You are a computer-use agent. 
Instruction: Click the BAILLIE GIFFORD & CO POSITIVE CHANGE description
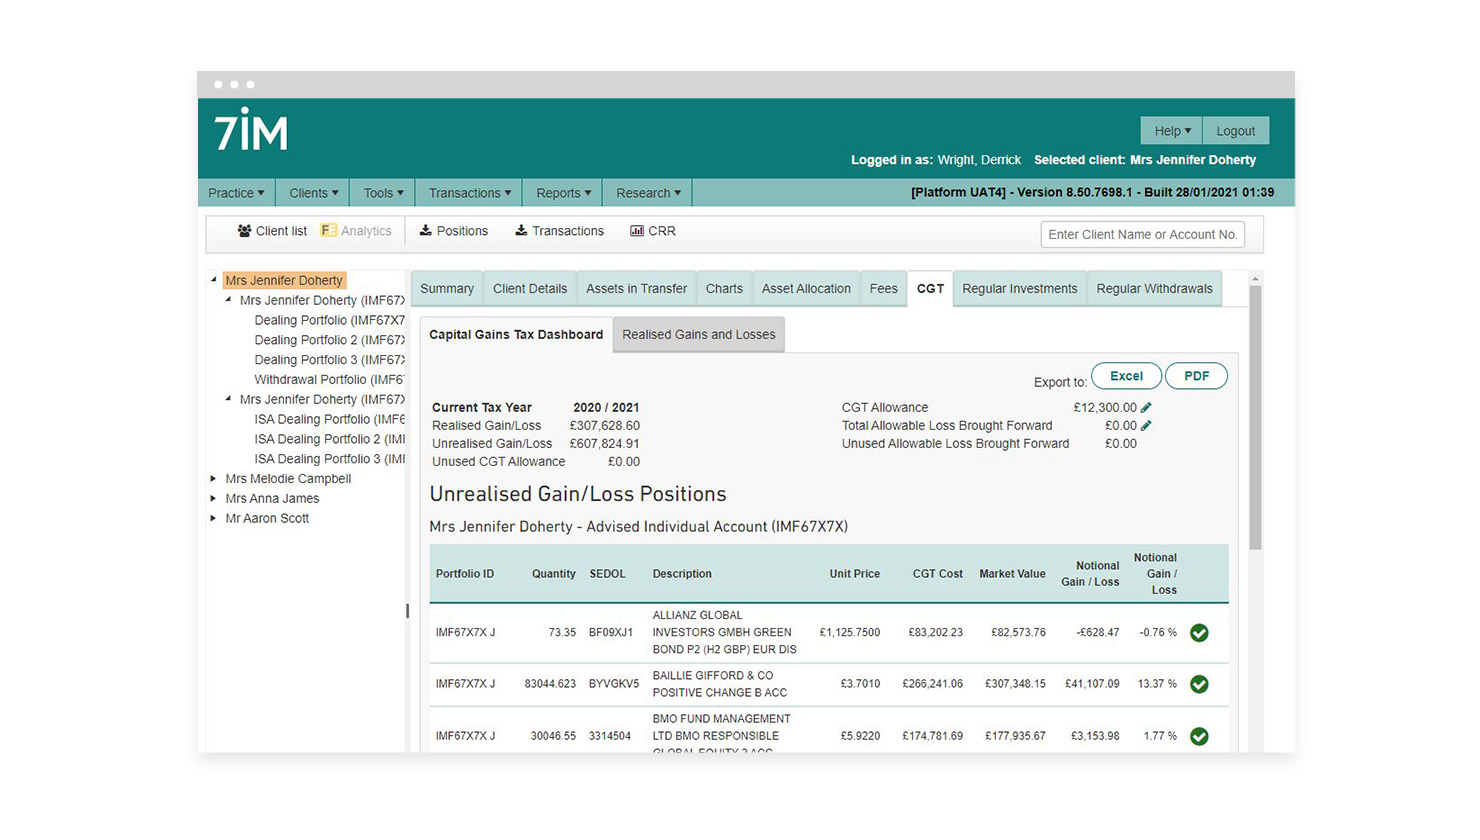pyautogui.click(x=720, y=684)
